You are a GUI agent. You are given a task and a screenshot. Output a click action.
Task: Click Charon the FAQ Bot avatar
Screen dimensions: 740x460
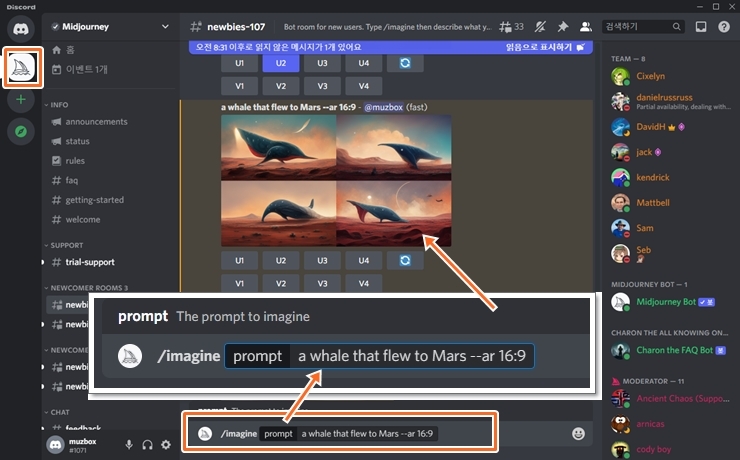(620, 351)
